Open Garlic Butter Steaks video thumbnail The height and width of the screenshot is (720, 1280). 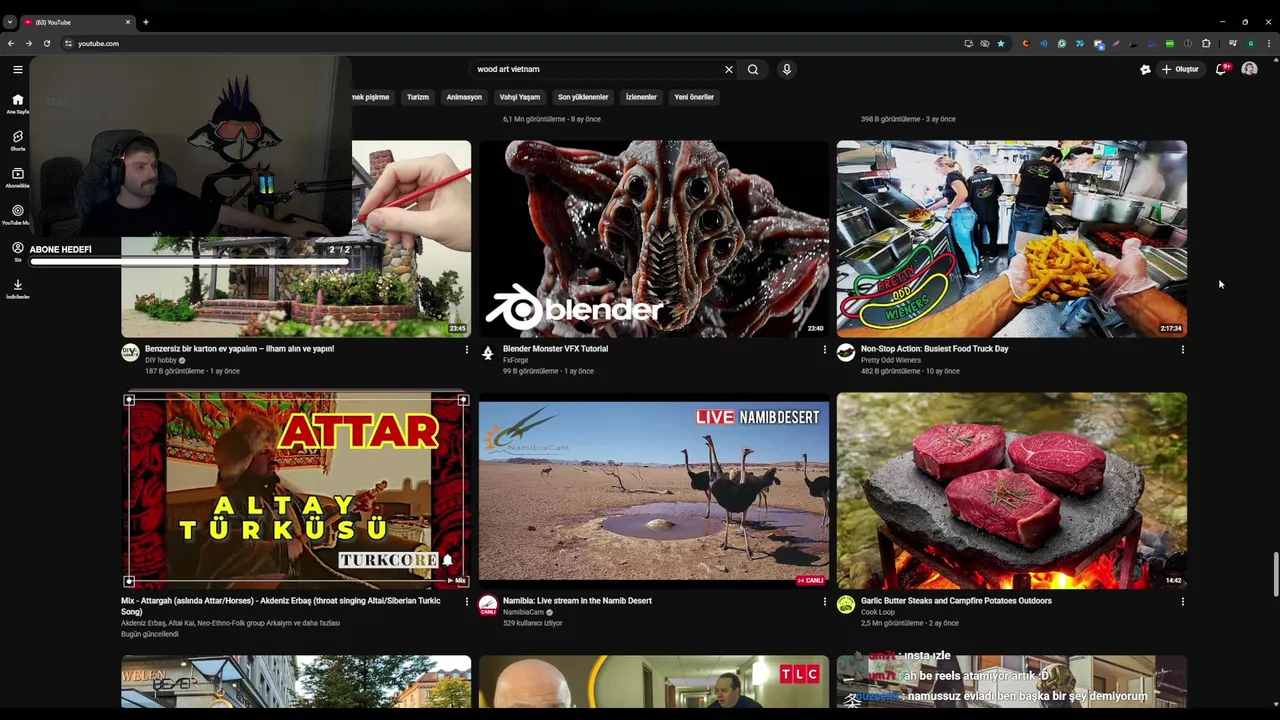click(1012, 490)
